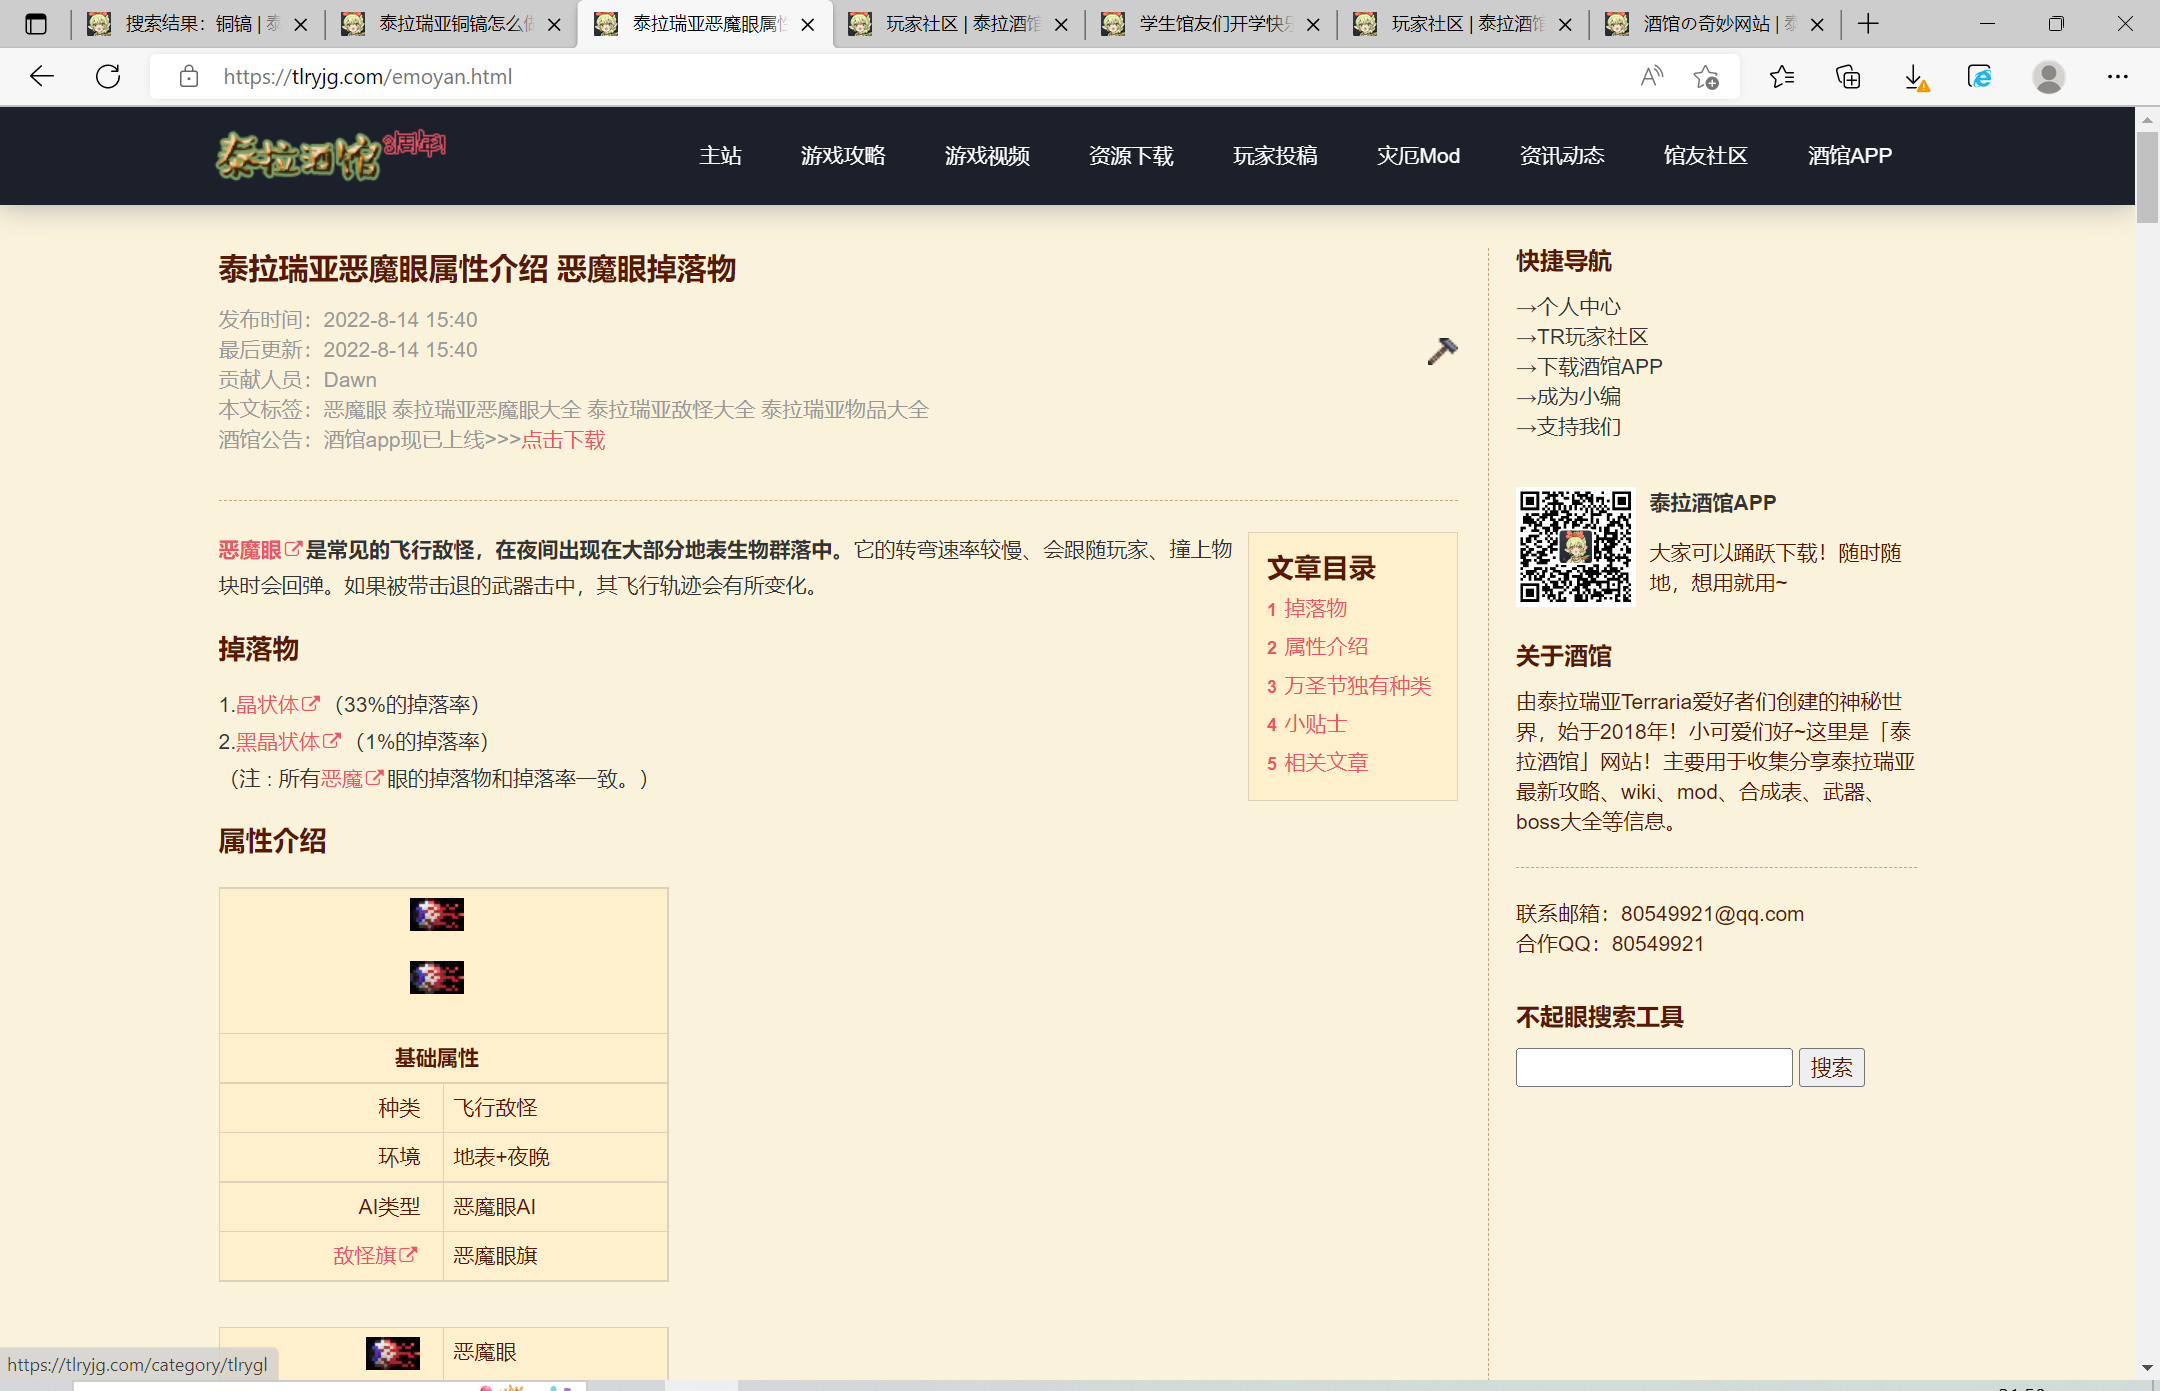
Task: Click the 点击下载 link
Action: (x=563, y=440)
